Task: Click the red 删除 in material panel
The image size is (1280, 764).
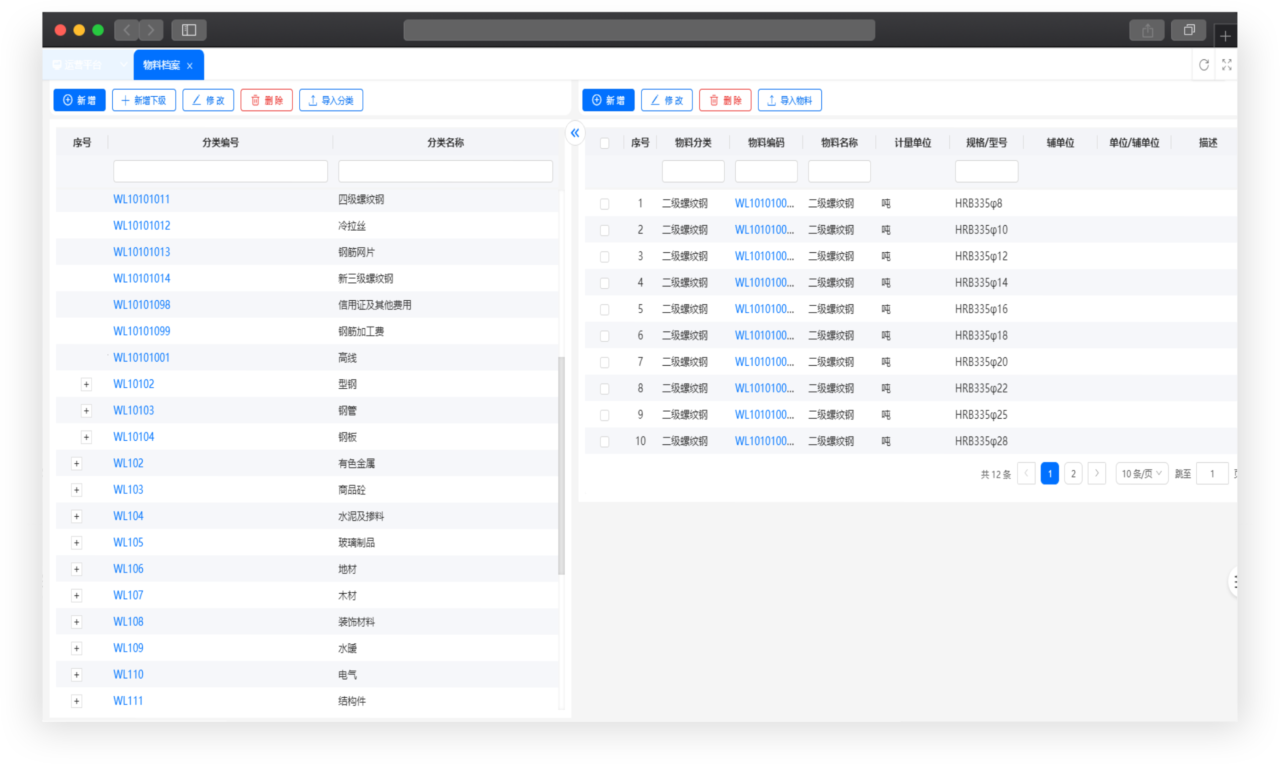Action: tap(725, 100)
